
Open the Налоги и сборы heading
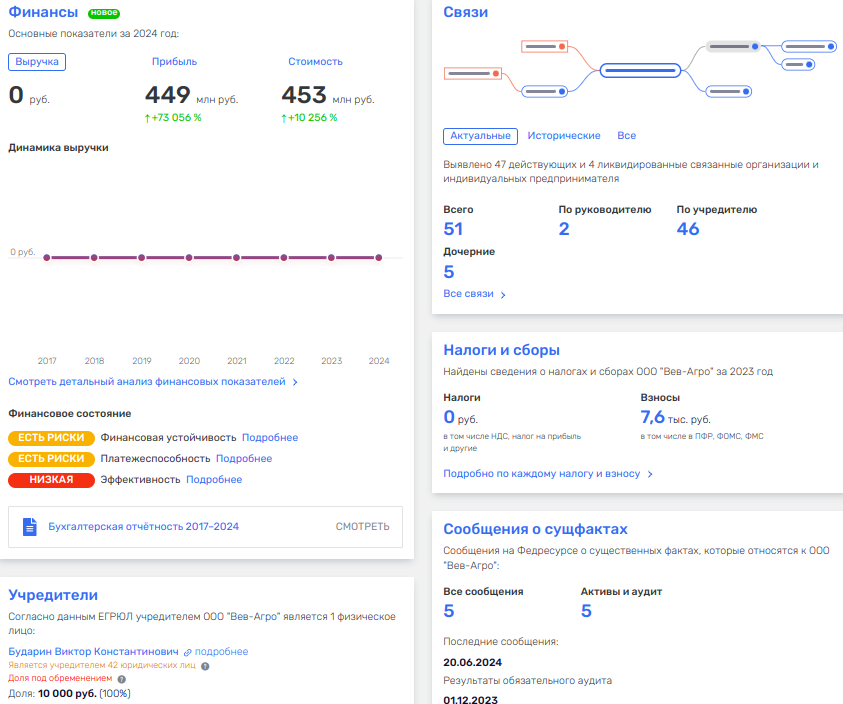(x=501, y=350)
